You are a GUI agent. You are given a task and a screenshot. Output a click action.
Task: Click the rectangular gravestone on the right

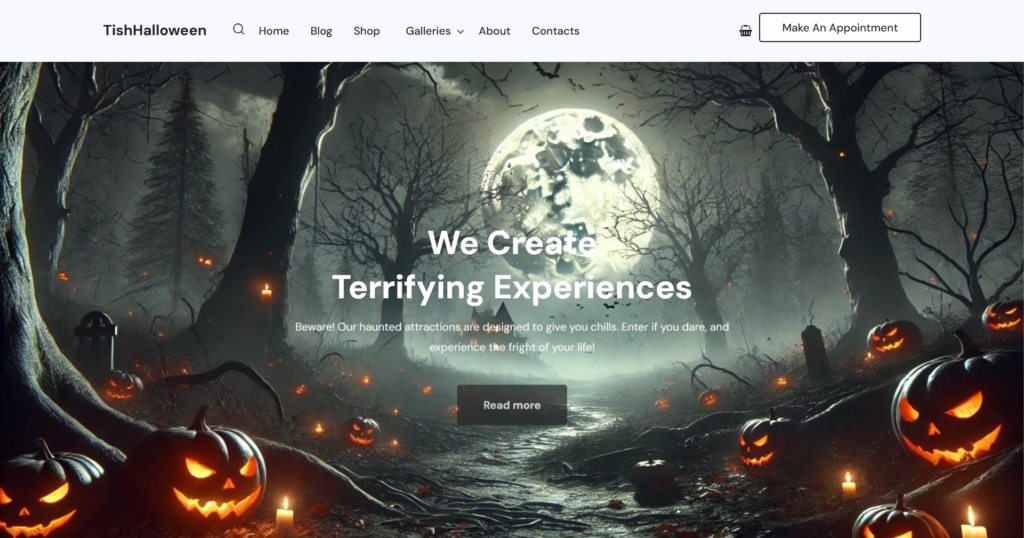point(815,353)
